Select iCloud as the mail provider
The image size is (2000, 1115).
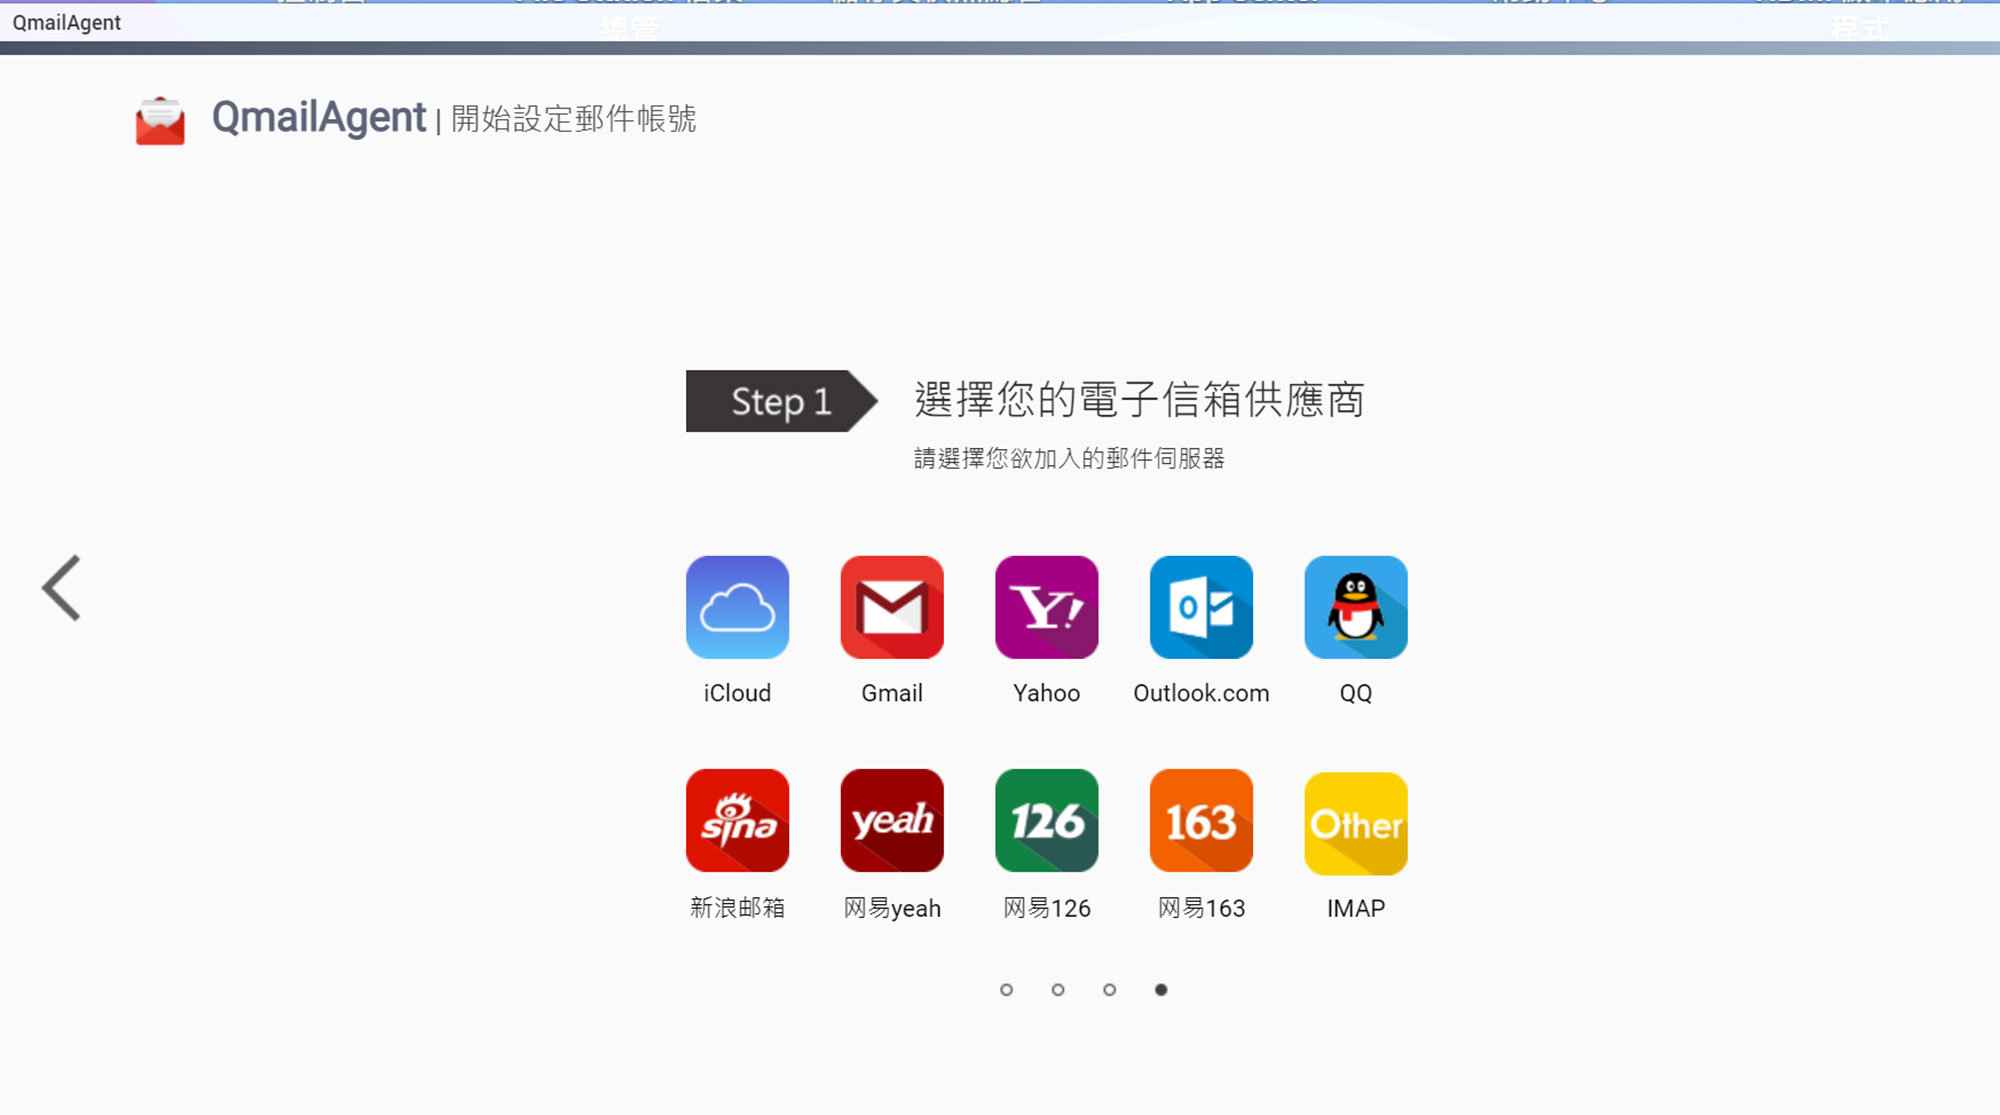[737, 607]
